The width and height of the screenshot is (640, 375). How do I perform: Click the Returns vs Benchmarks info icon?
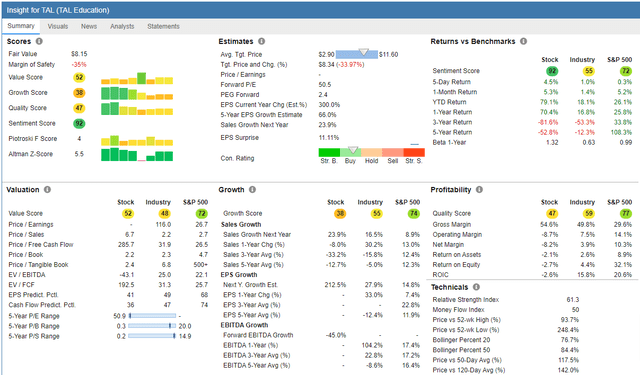click(524, 41)
